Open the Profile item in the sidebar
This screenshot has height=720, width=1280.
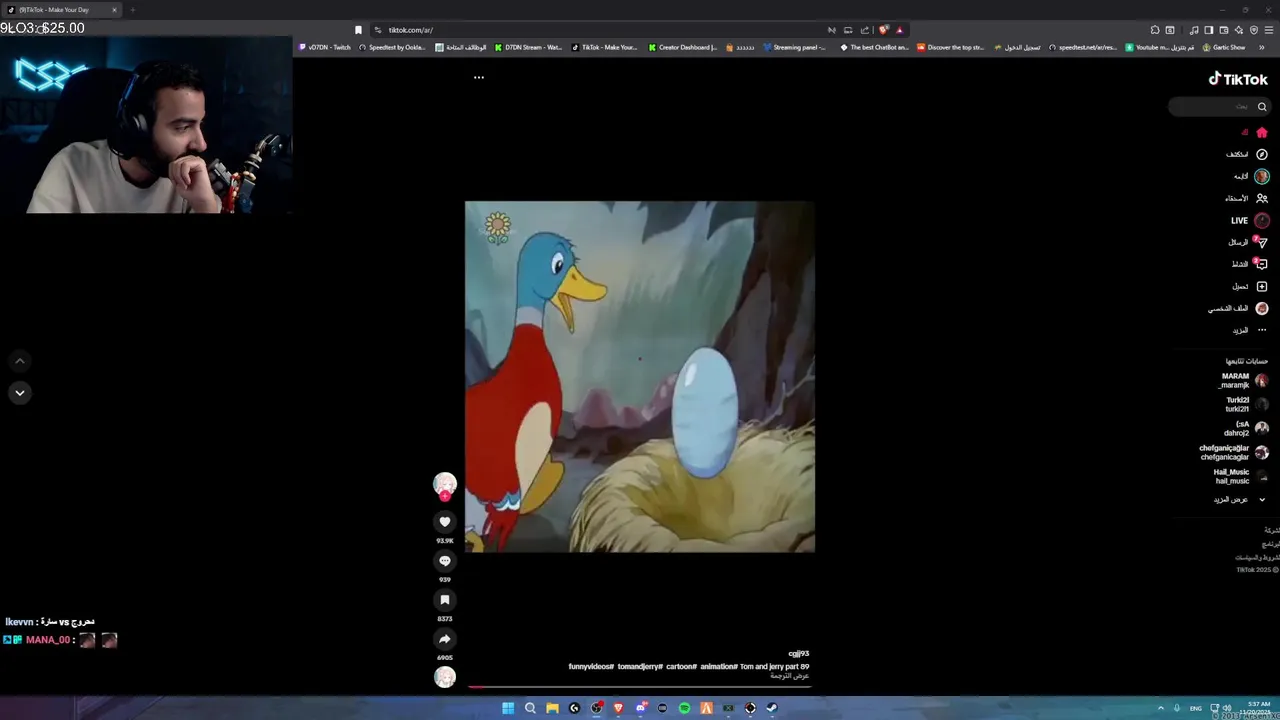1238,308
